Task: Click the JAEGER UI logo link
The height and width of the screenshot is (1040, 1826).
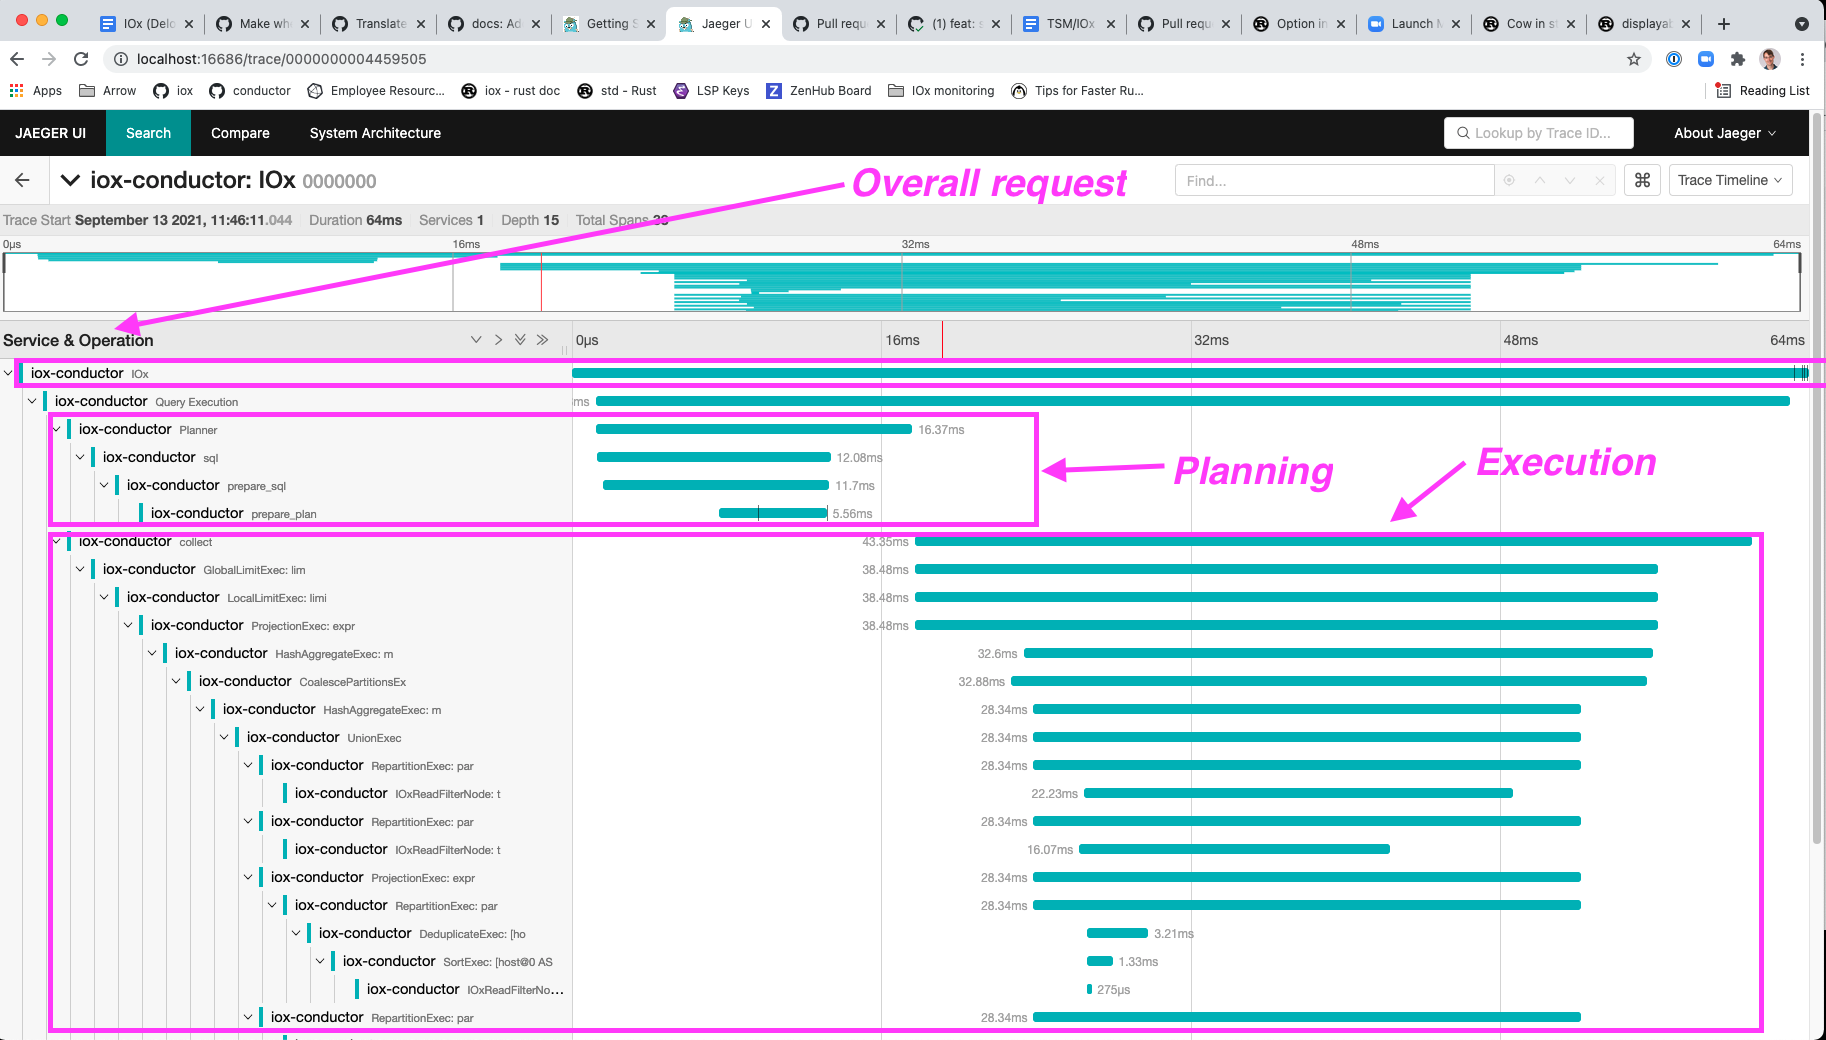Action: click(50, 133)
